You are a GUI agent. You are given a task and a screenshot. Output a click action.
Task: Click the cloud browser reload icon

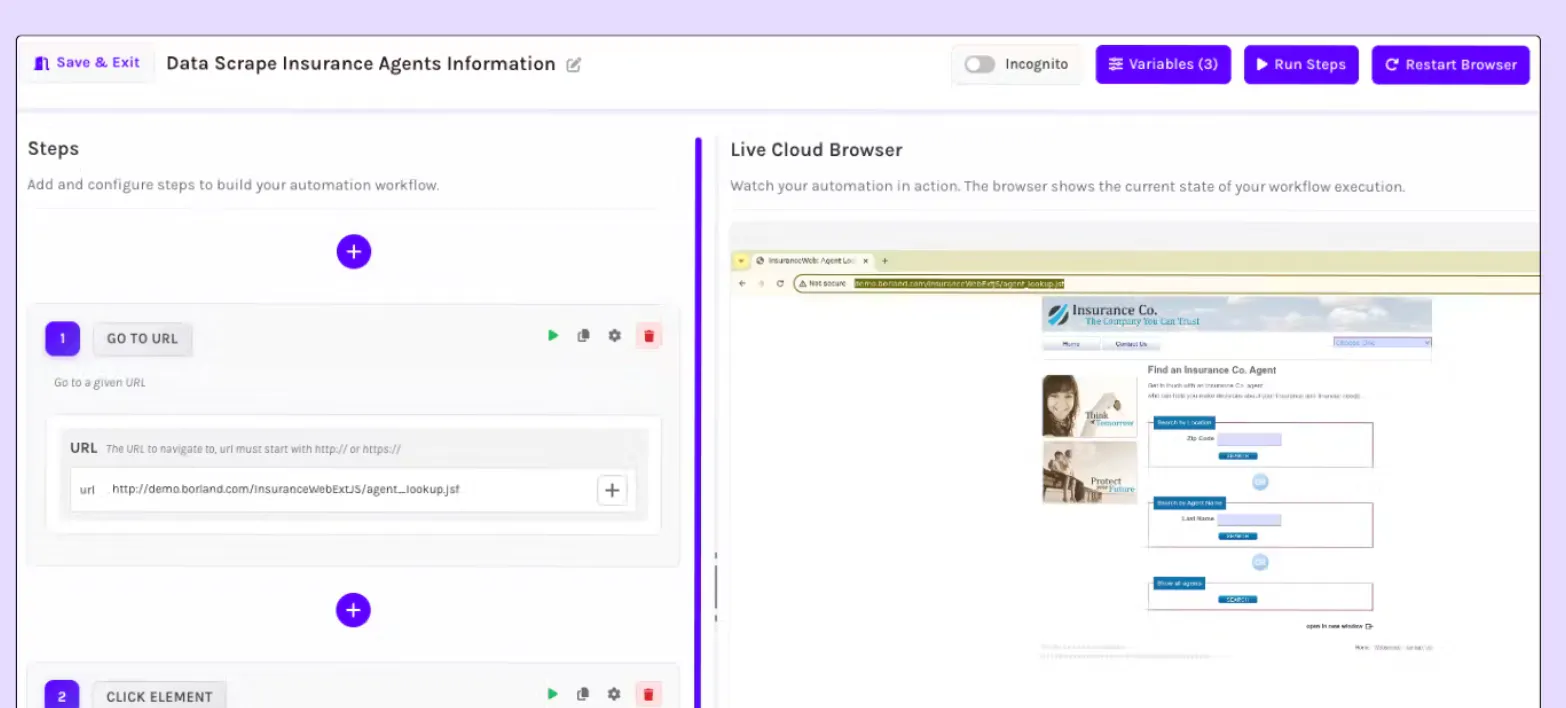[x=779, y=284]
